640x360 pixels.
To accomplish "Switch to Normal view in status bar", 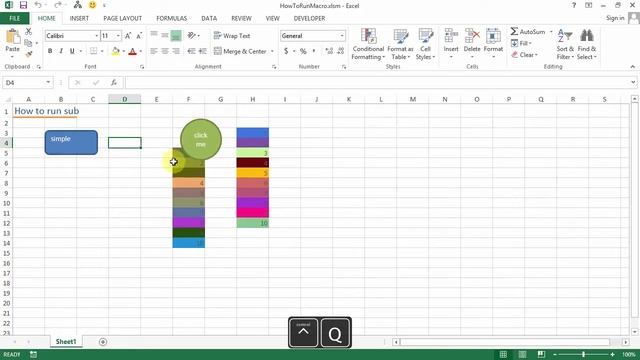I will point(503,354).
